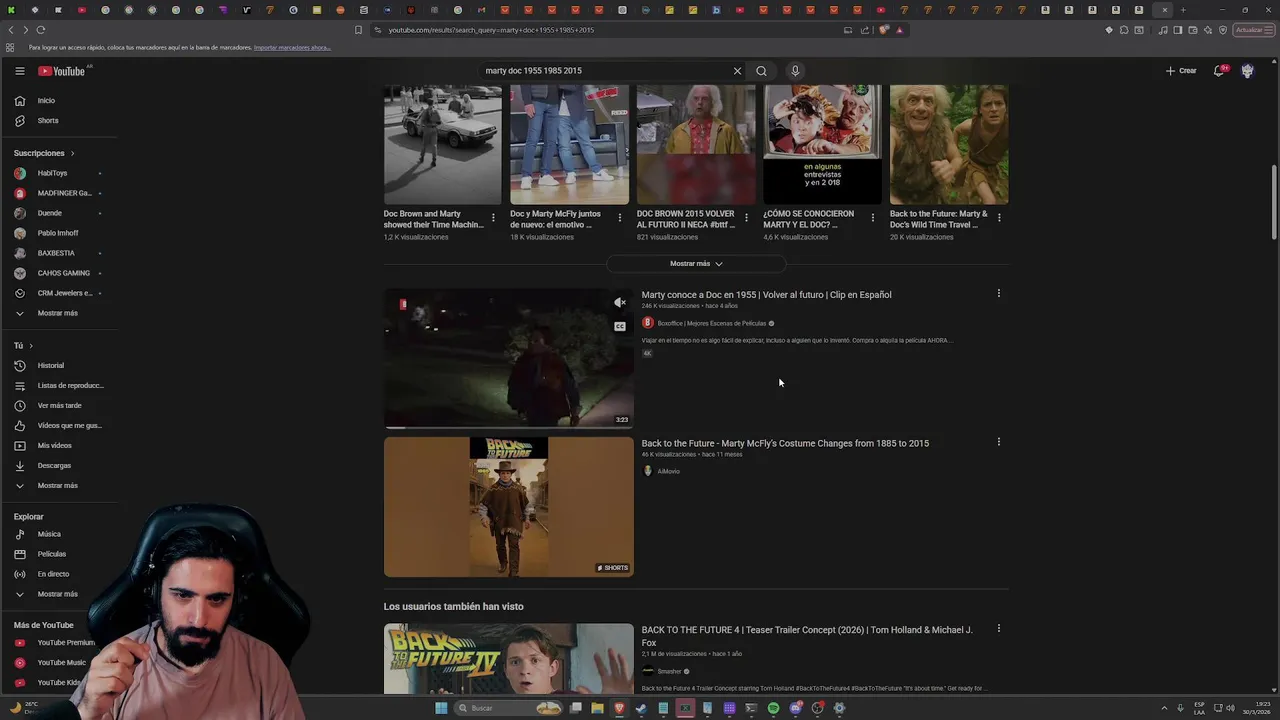Viewport: 1280px width, 720px height.
Task: Clear the search query with X
Action: tap(737, 71)
